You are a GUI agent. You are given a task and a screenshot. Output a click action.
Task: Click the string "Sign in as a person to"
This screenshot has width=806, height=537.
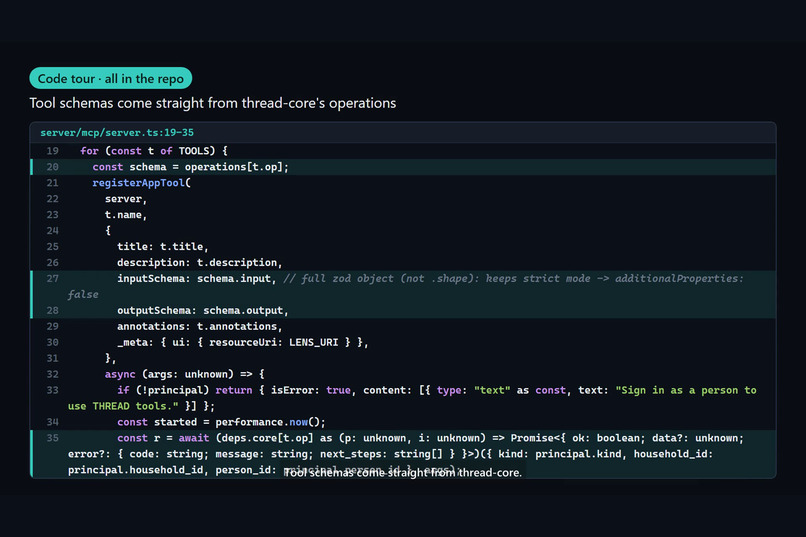click(686, 390)
